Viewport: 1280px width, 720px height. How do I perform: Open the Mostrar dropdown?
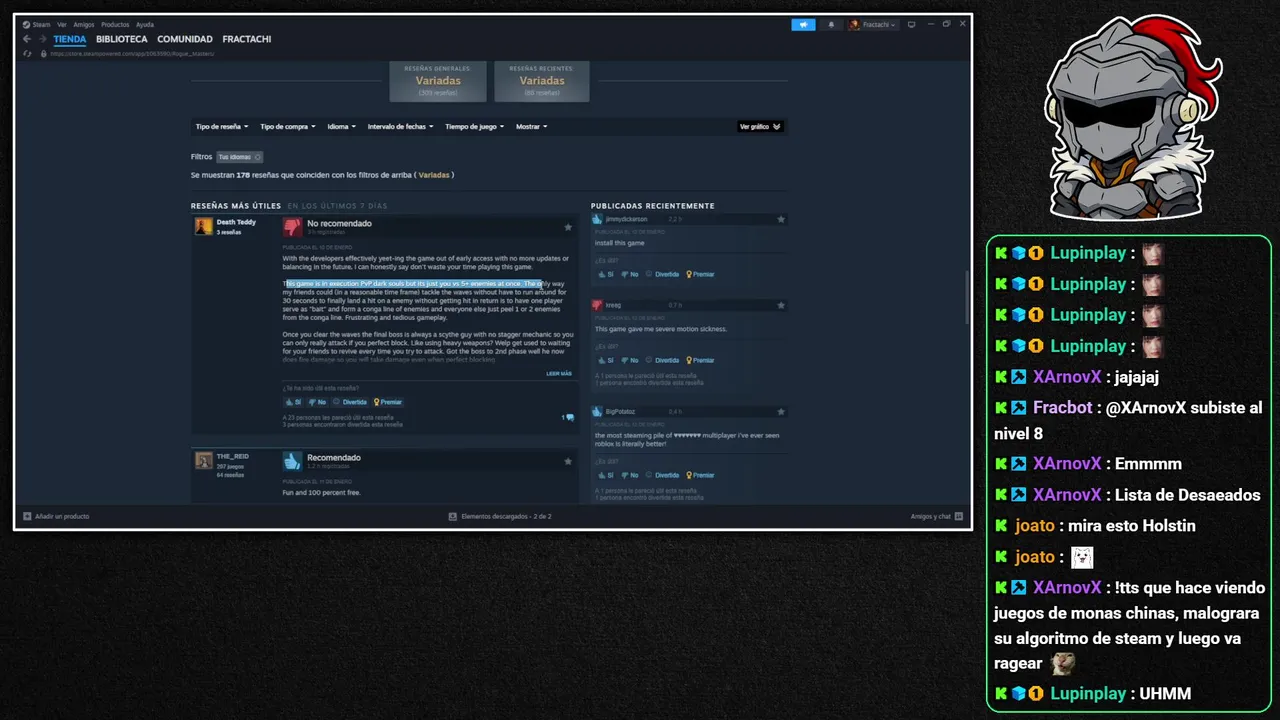pyautogui.click(x=531, y=127)
